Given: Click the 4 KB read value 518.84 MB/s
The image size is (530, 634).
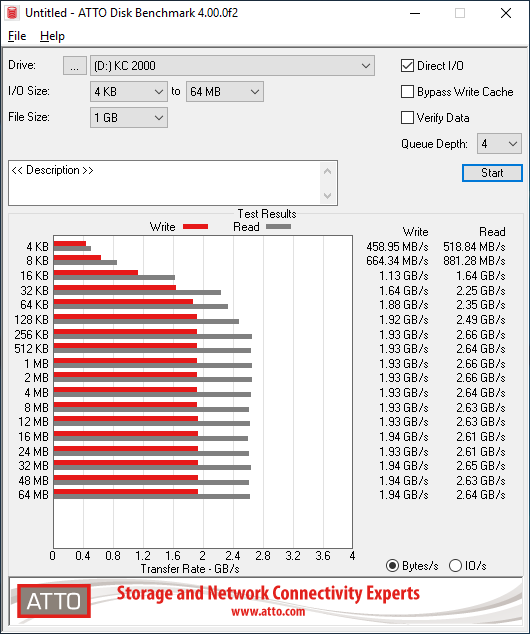Looking at the screenshot, I should 474,247.
